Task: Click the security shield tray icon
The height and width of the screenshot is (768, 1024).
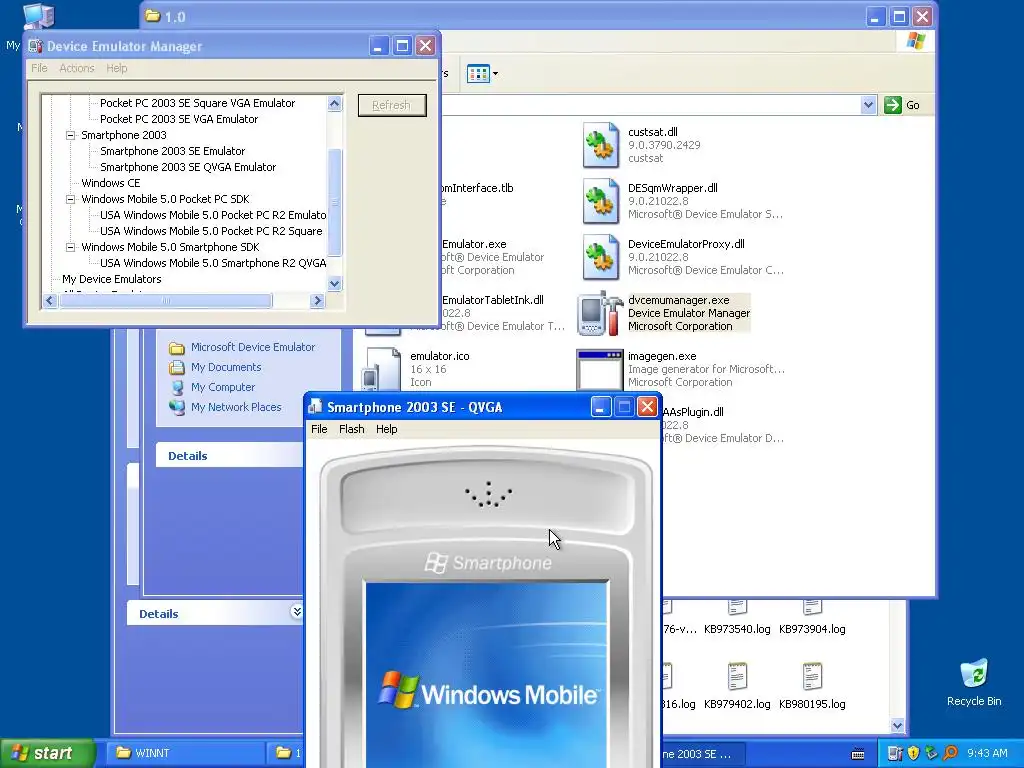Action: 913,753
